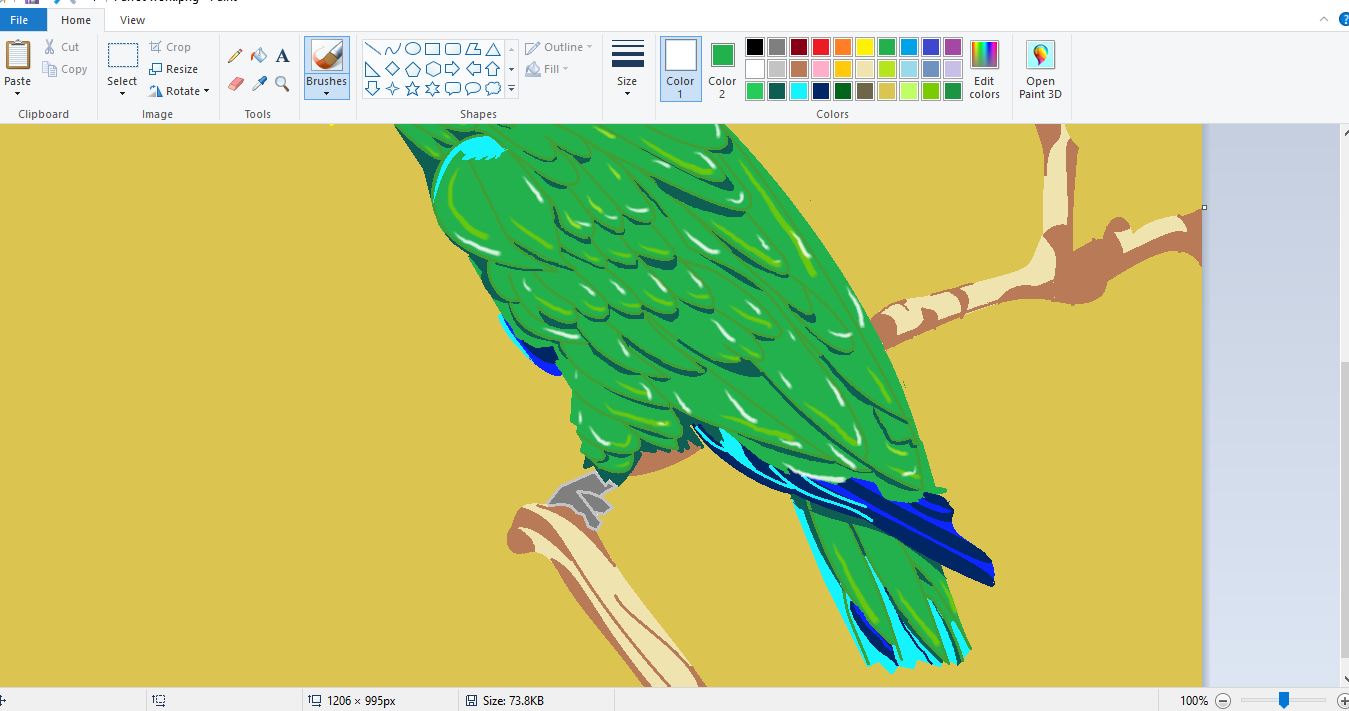Choose the black palette color

coord(755,47)
